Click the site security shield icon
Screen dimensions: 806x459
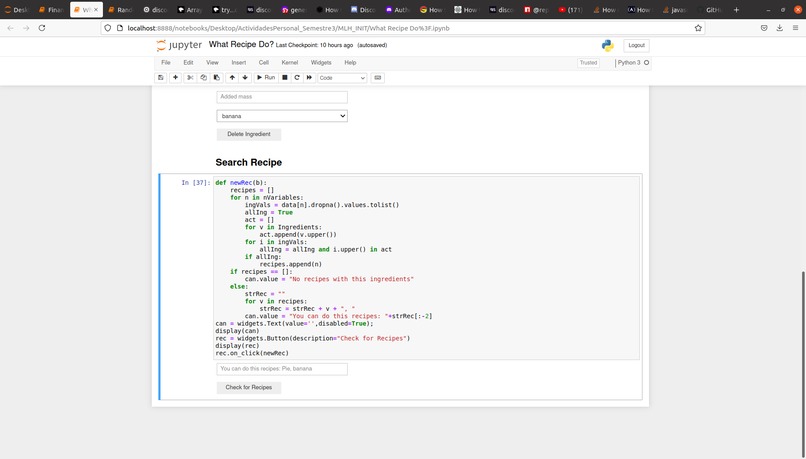(107, 28)
